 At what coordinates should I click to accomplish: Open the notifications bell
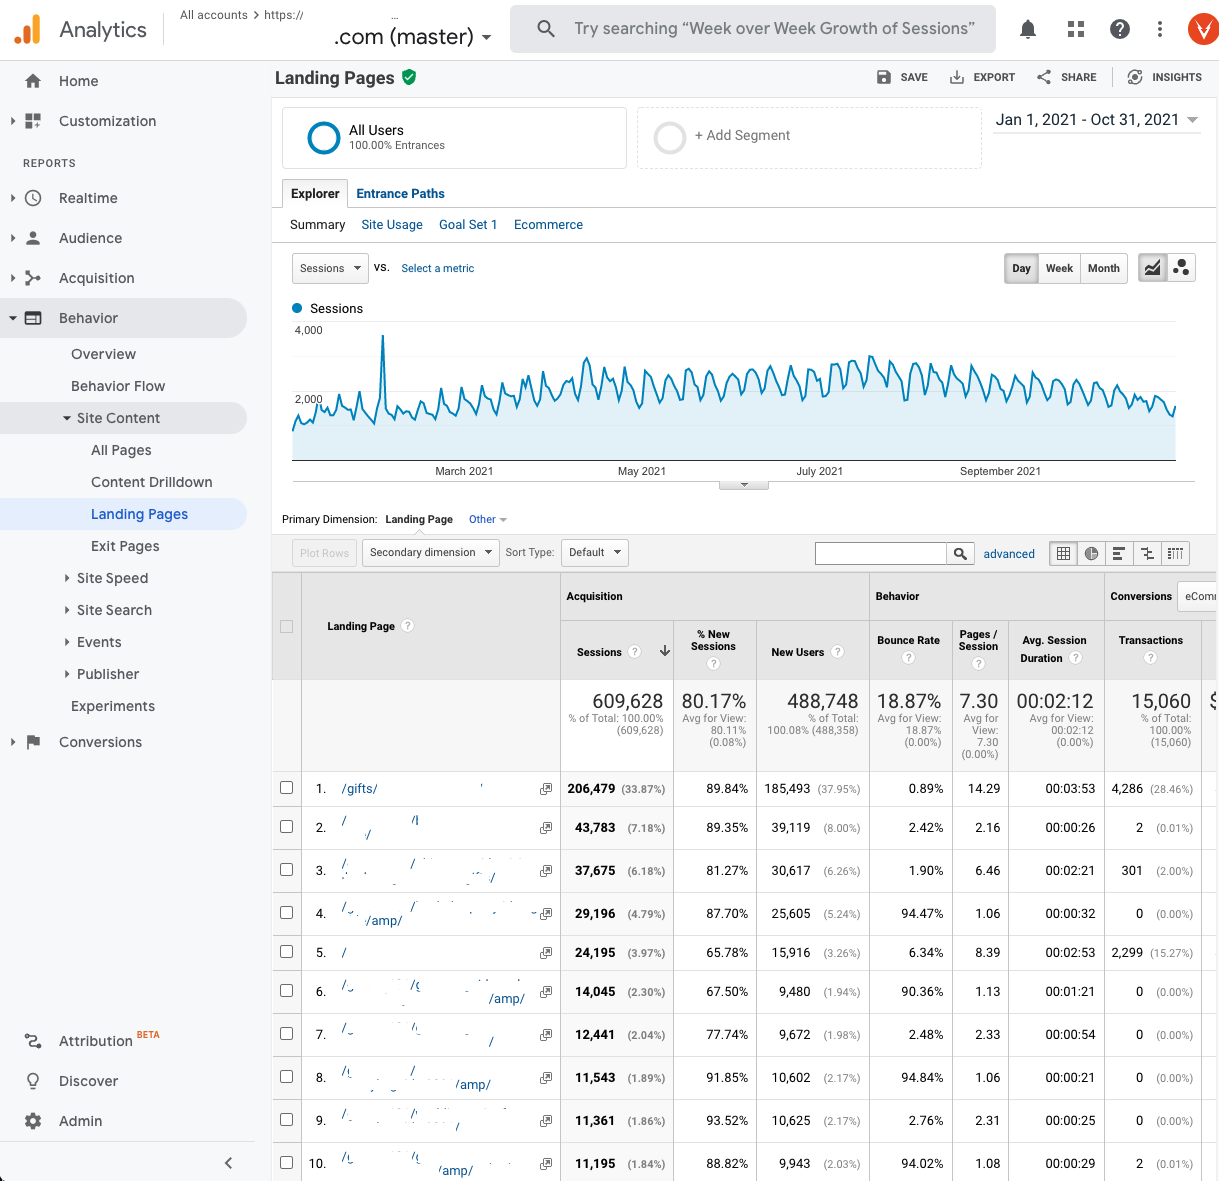(x=1027, y=29)
